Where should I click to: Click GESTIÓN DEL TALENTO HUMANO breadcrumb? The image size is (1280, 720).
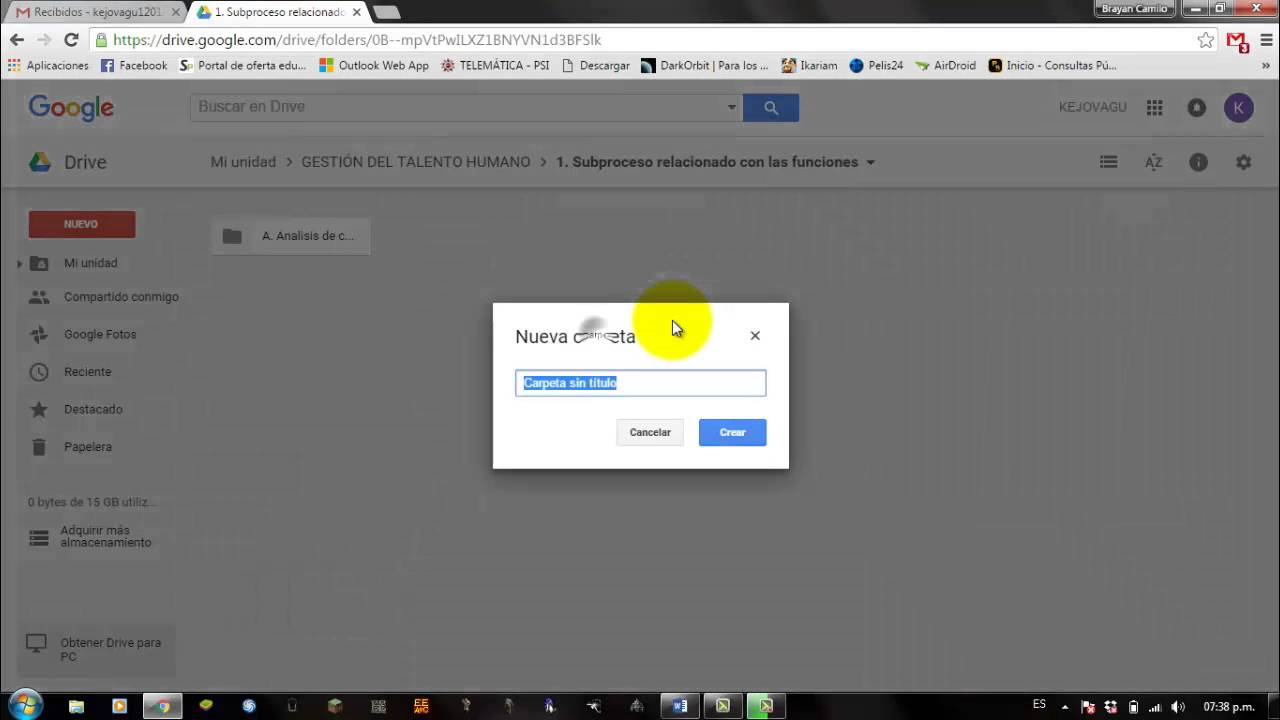(416, 162)
